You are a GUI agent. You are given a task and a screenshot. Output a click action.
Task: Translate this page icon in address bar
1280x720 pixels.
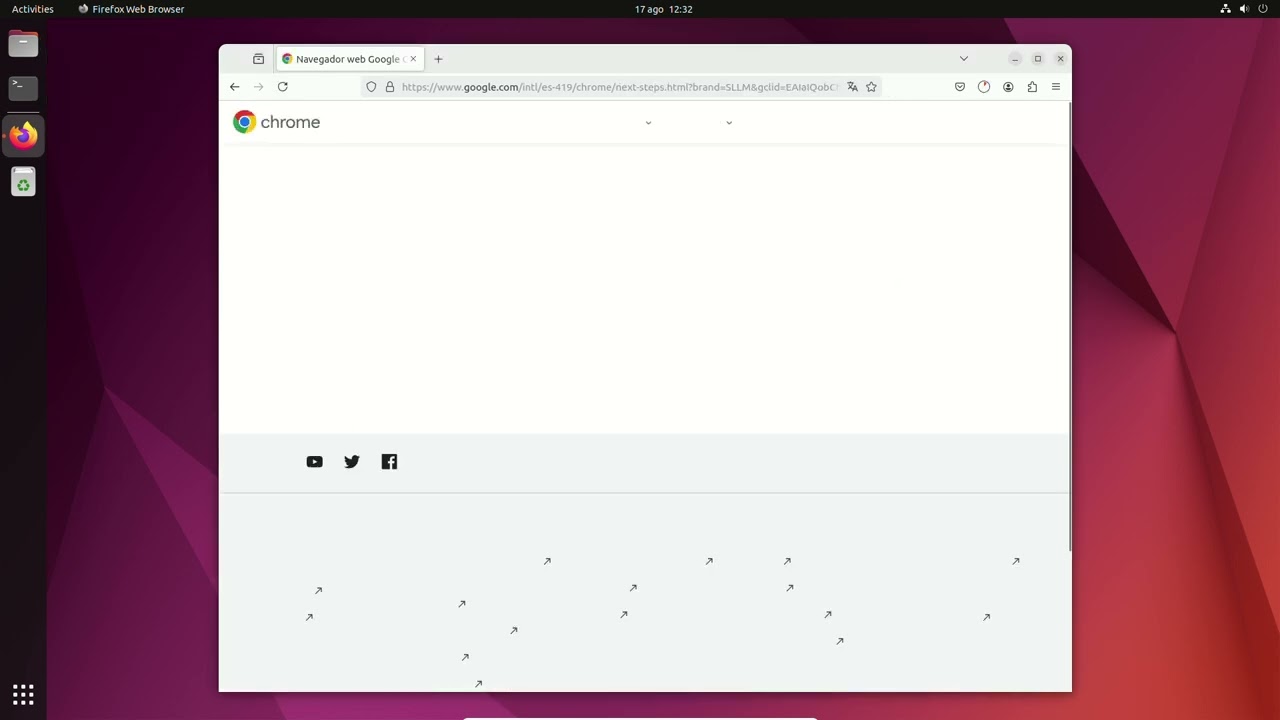(x=852, y=87)
